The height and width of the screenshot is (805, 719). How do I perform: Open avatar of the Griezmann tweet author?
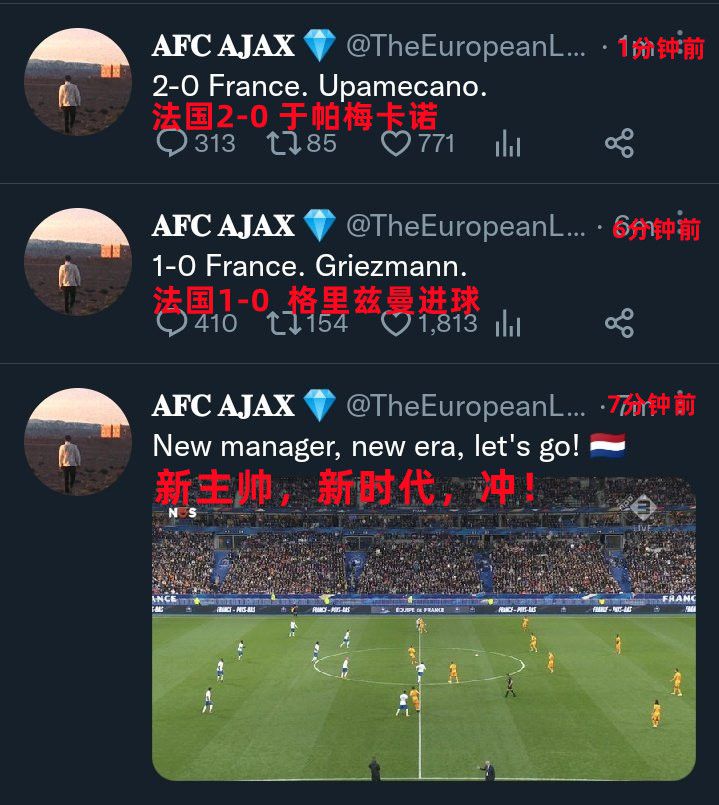pyautogui.click(x=78, y=261)
